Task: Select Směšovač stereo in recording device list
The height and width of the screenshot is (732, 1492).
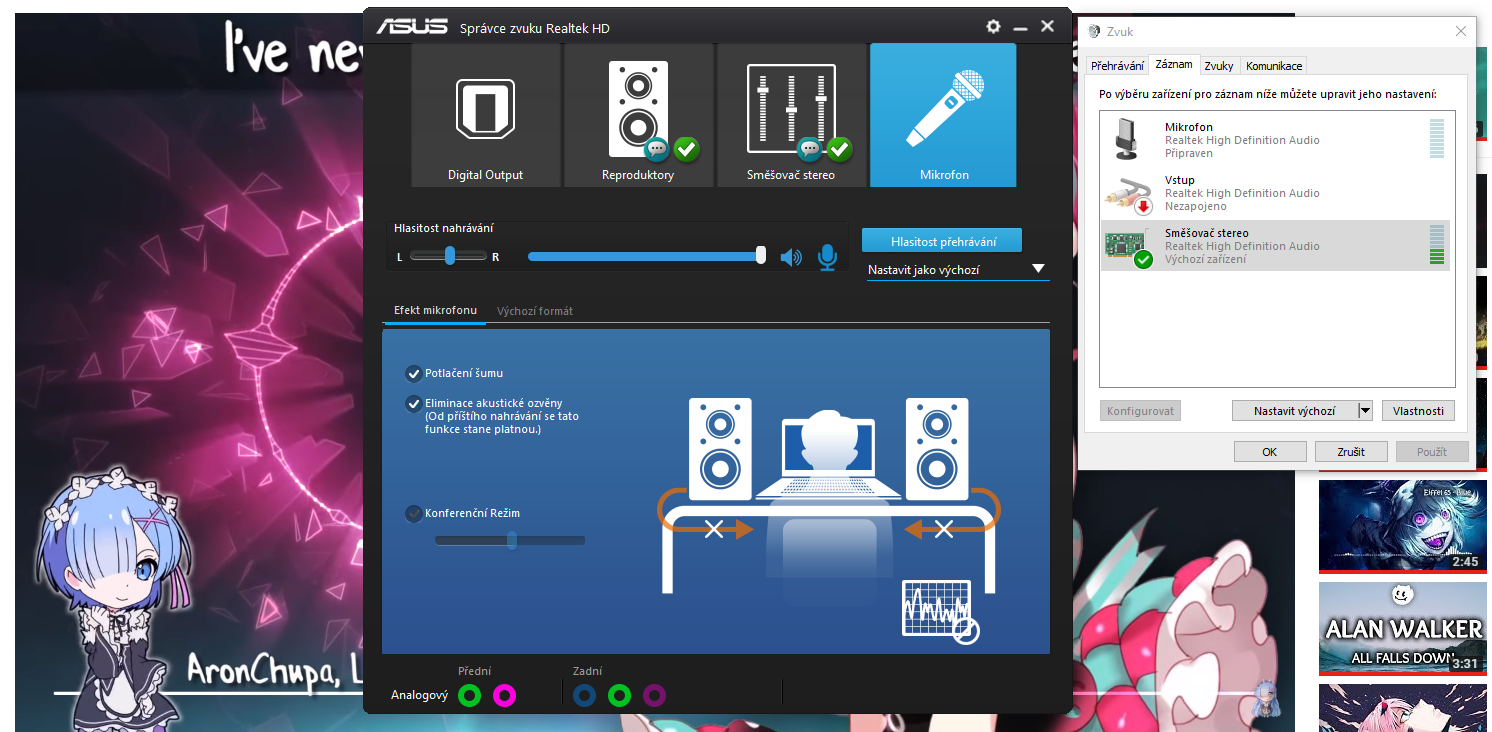Action: [x=1275, y=246]
